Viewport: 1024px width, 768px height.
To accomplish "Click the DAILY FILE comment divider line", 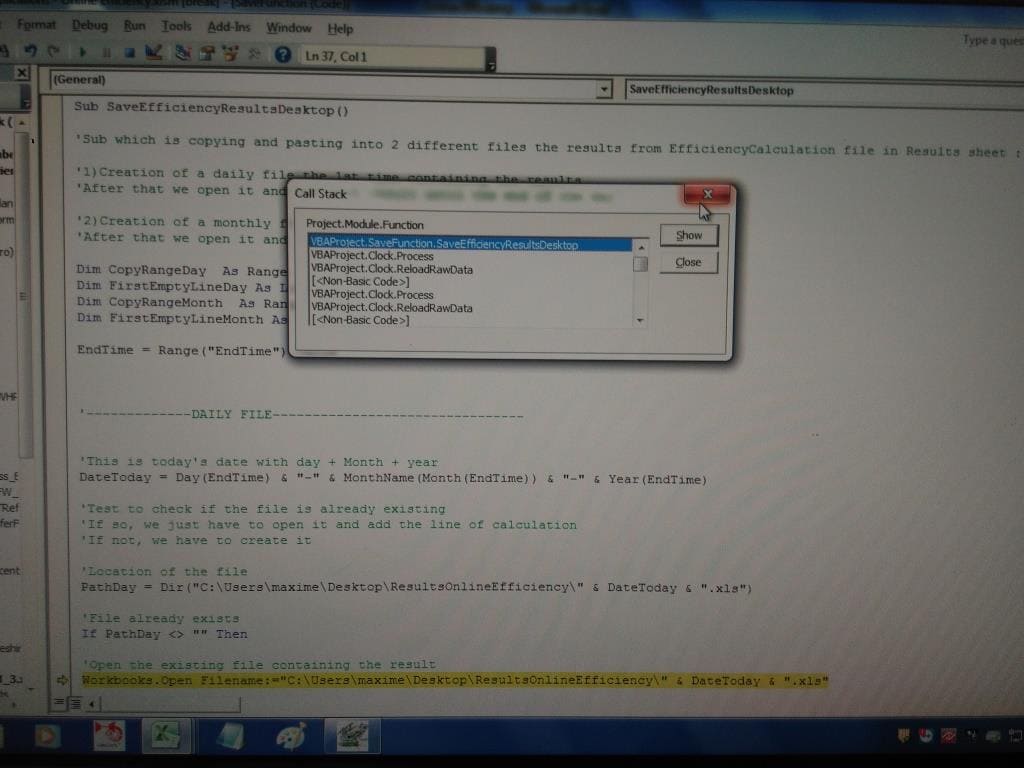I will tap(301, 414).
